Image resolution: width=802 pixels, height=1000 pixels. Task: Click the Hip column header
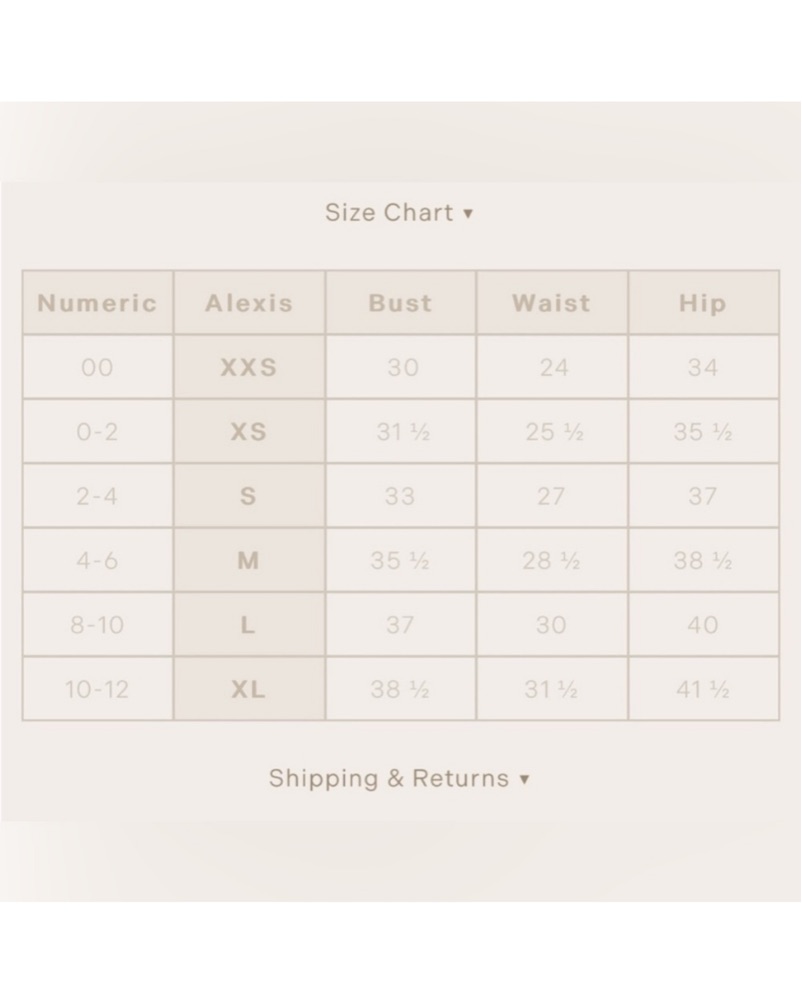pos(703,303)
